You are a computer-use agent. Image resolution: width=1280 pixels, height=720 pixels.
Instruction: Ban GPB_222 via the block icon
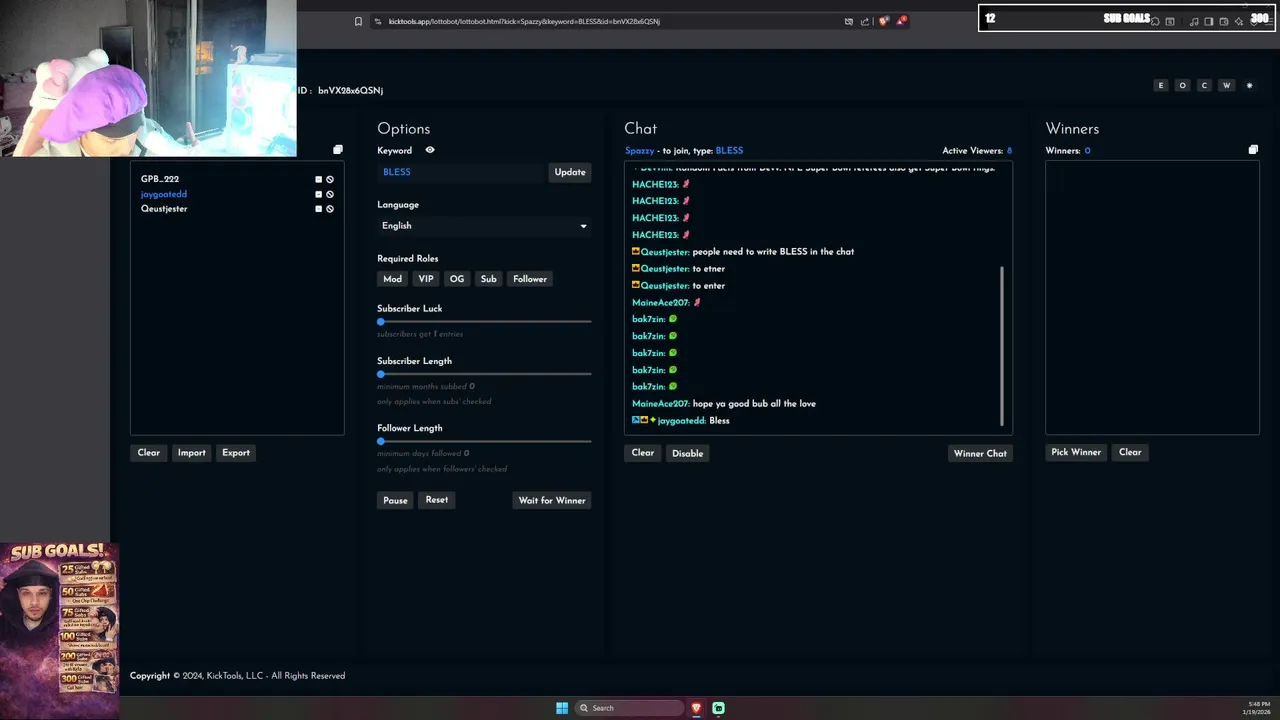pyautogui.click(x=330, y=180)
